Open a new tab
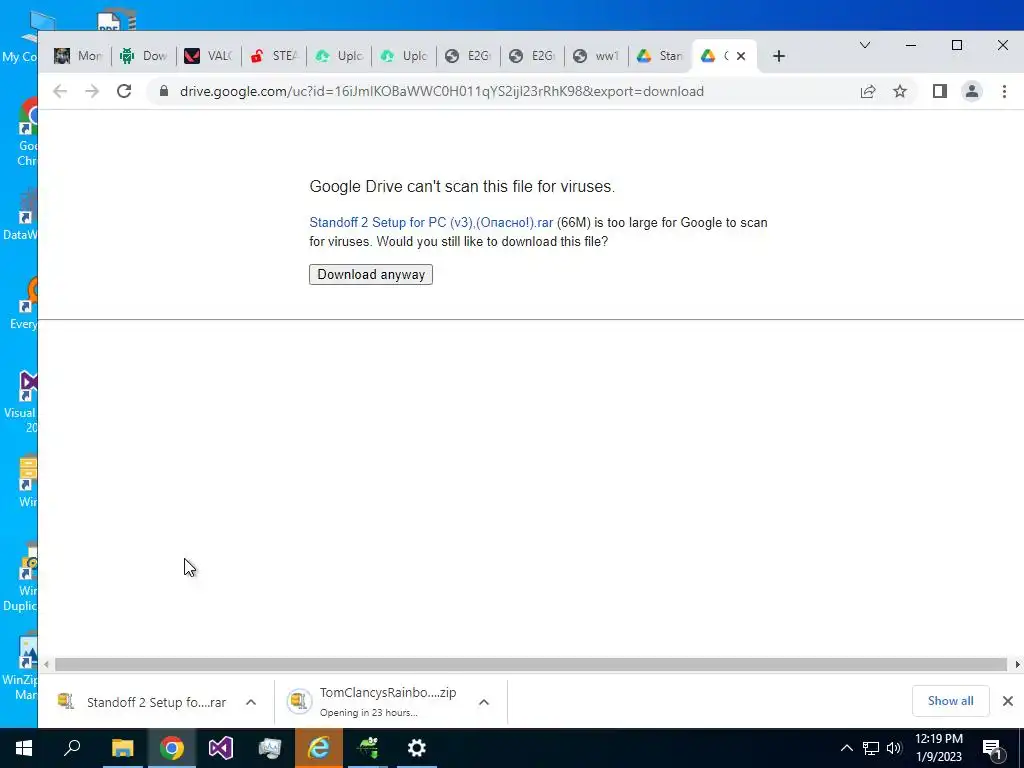Screen dimensions: 1024x768 [x=778, y=56]
